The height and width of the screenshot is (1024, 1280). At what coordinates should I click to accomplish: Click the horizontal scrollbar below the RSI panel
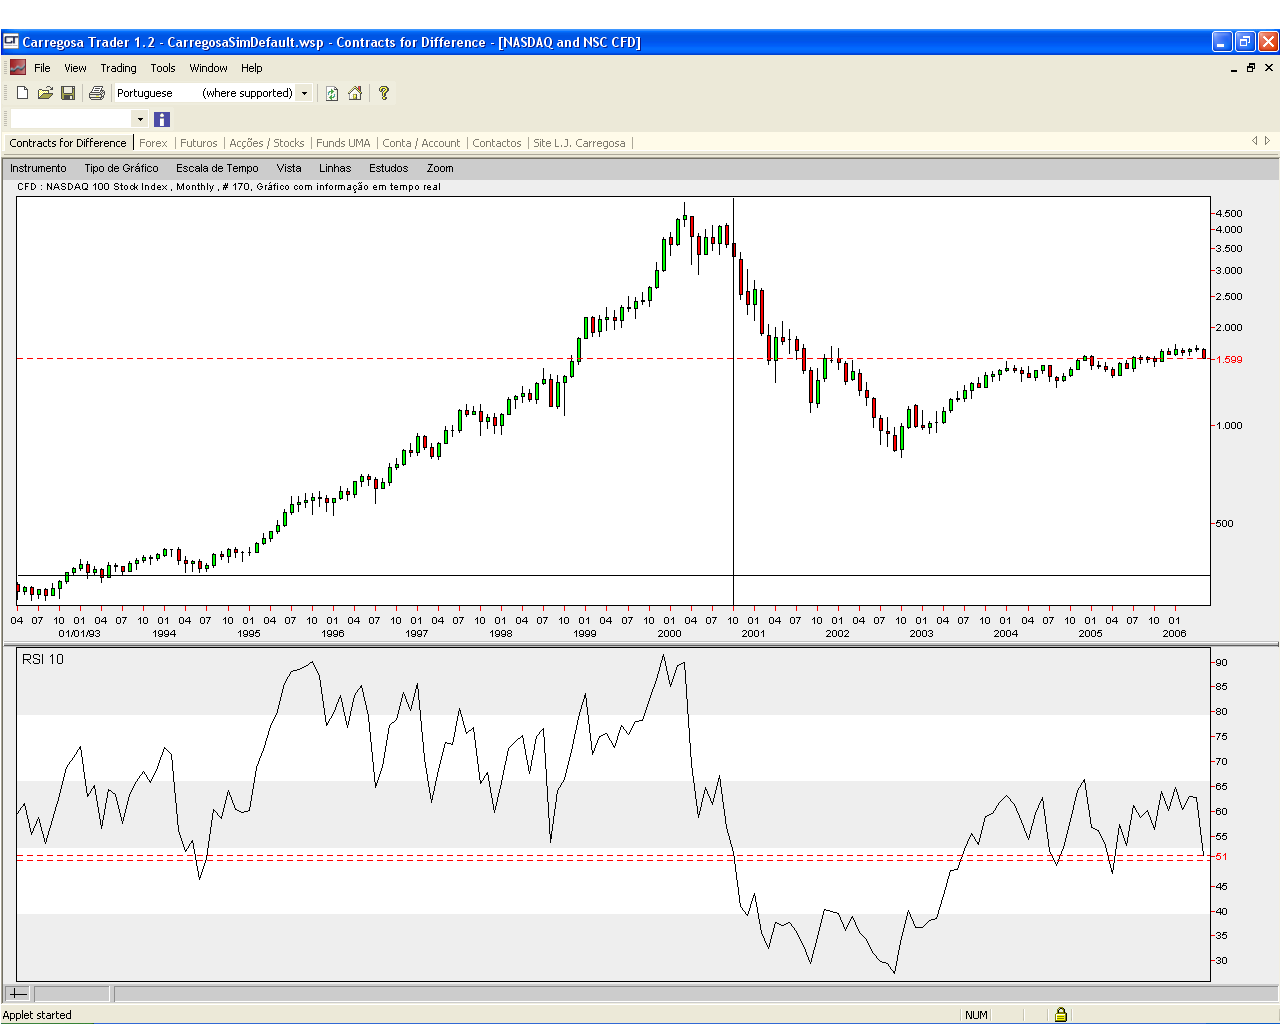[x=694, y=993]
